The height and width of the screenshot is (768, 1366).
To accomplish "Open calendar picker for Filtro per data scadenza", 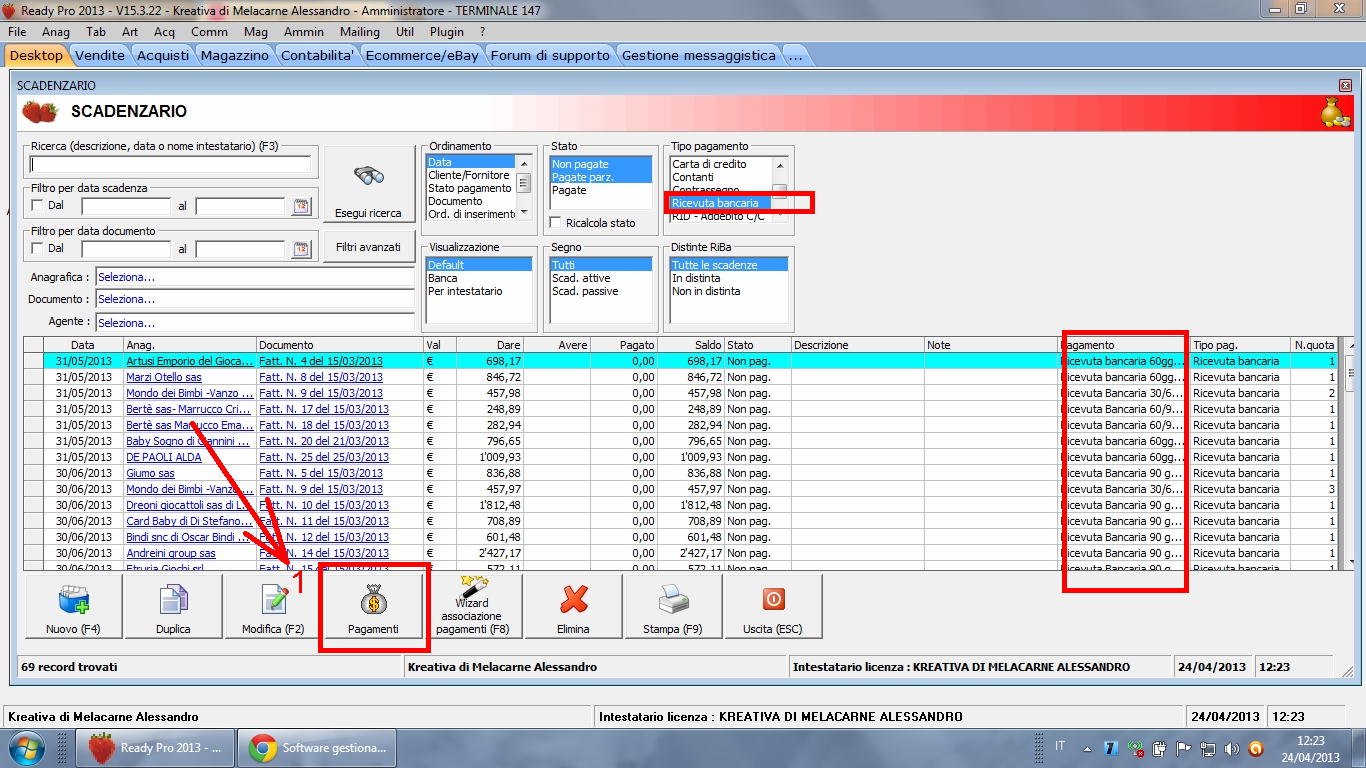I will (x=301, y=206).
